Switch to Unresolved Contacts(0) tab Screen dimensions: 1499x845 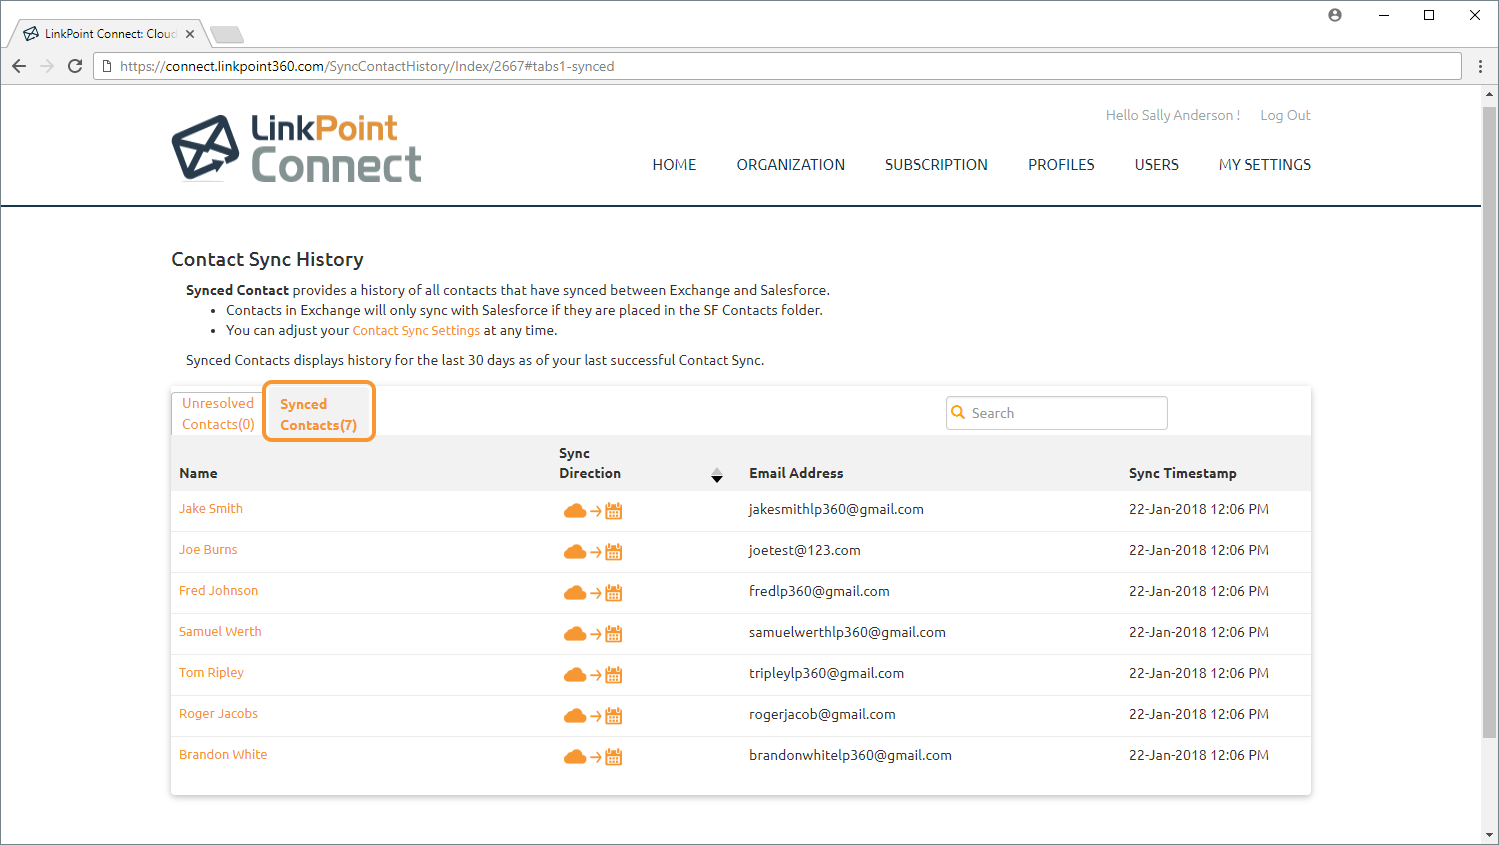pyautogui.click(x=218, y=413)
